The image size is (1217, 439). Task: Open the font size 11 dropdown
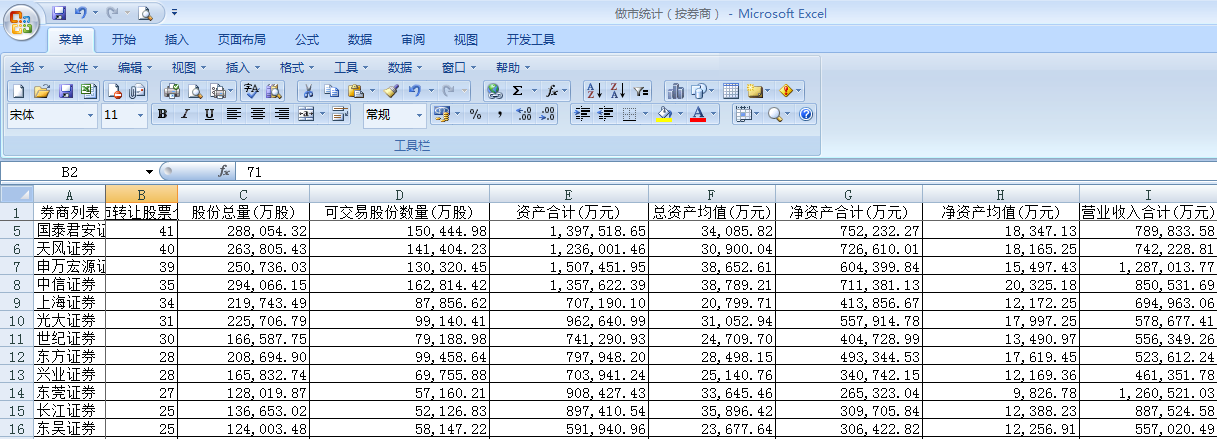click(140, 115)
